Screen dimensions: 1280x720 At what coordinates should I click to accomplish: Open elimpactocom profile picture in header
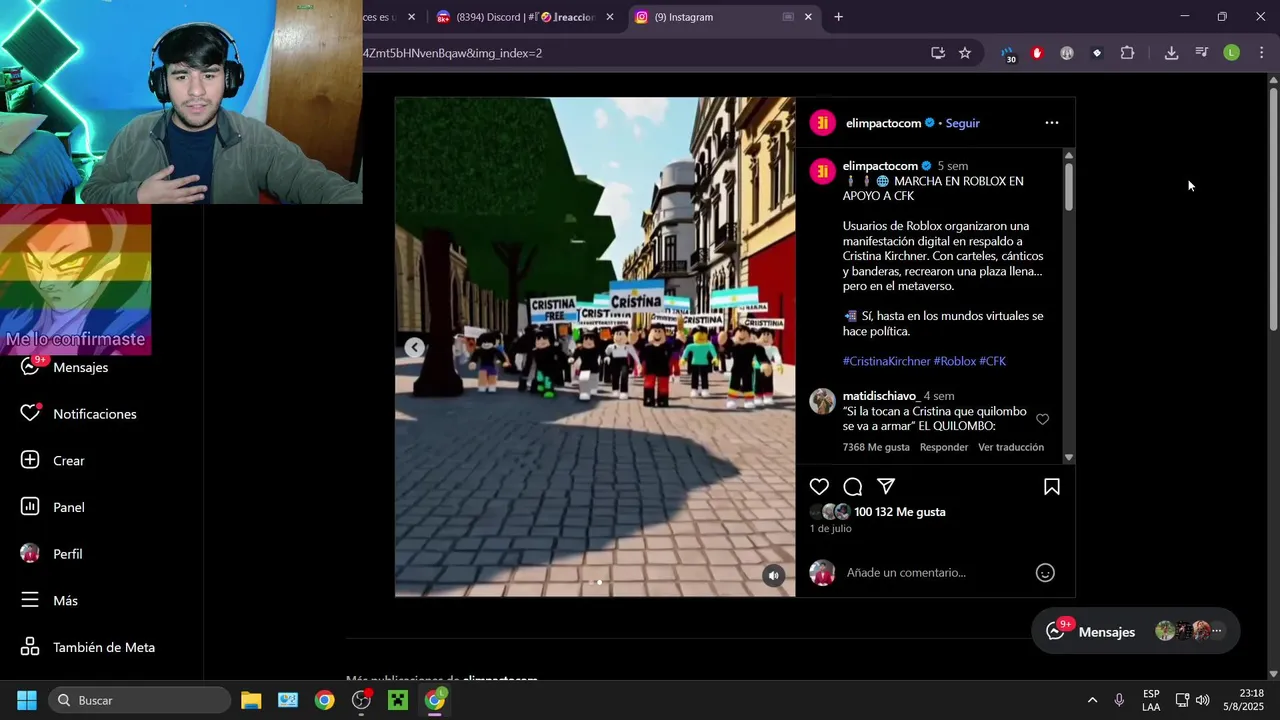(x=822, y=123)
